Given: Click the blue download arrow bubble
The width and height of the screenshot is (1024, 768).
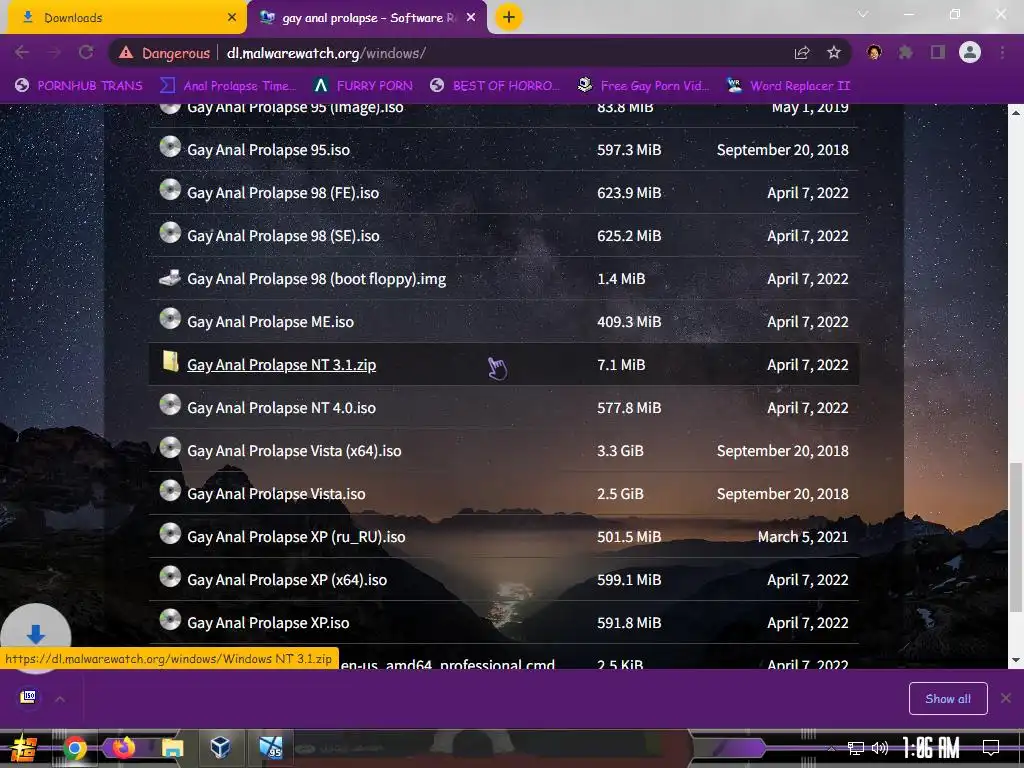Looking at the screenshot, I should point(36,634).
